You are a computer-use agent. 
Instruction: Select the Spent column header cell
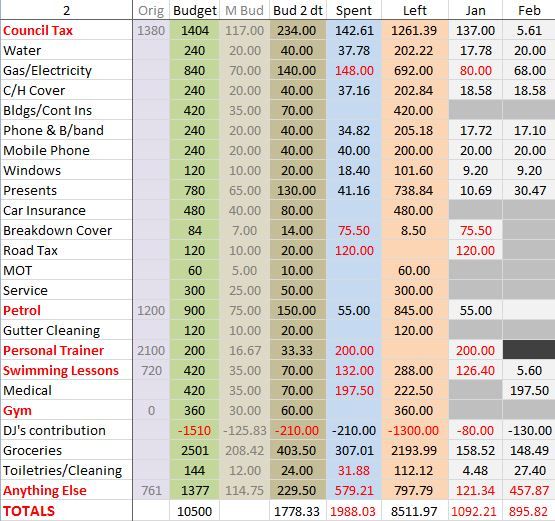(354, 11)
